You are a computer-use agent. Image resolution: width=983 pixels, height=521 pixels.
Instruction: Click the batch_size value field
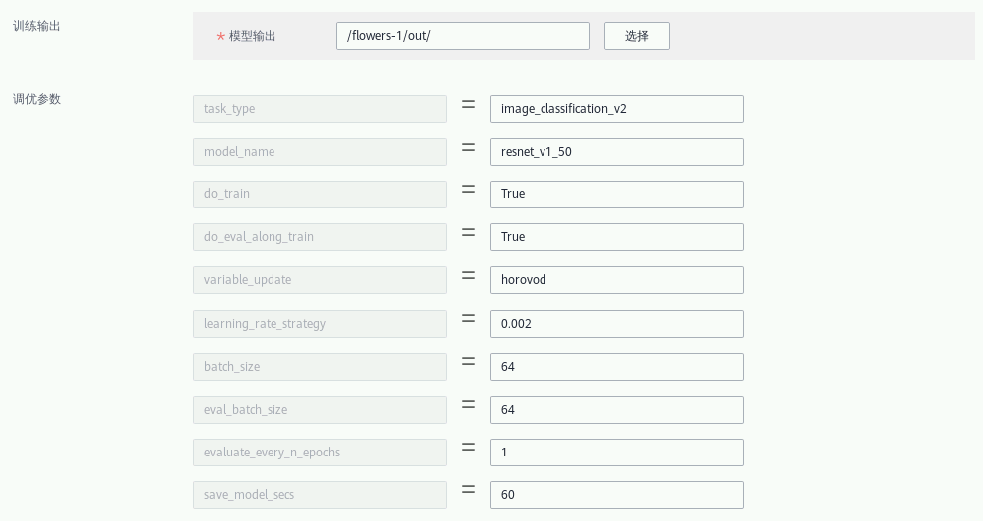616,367
